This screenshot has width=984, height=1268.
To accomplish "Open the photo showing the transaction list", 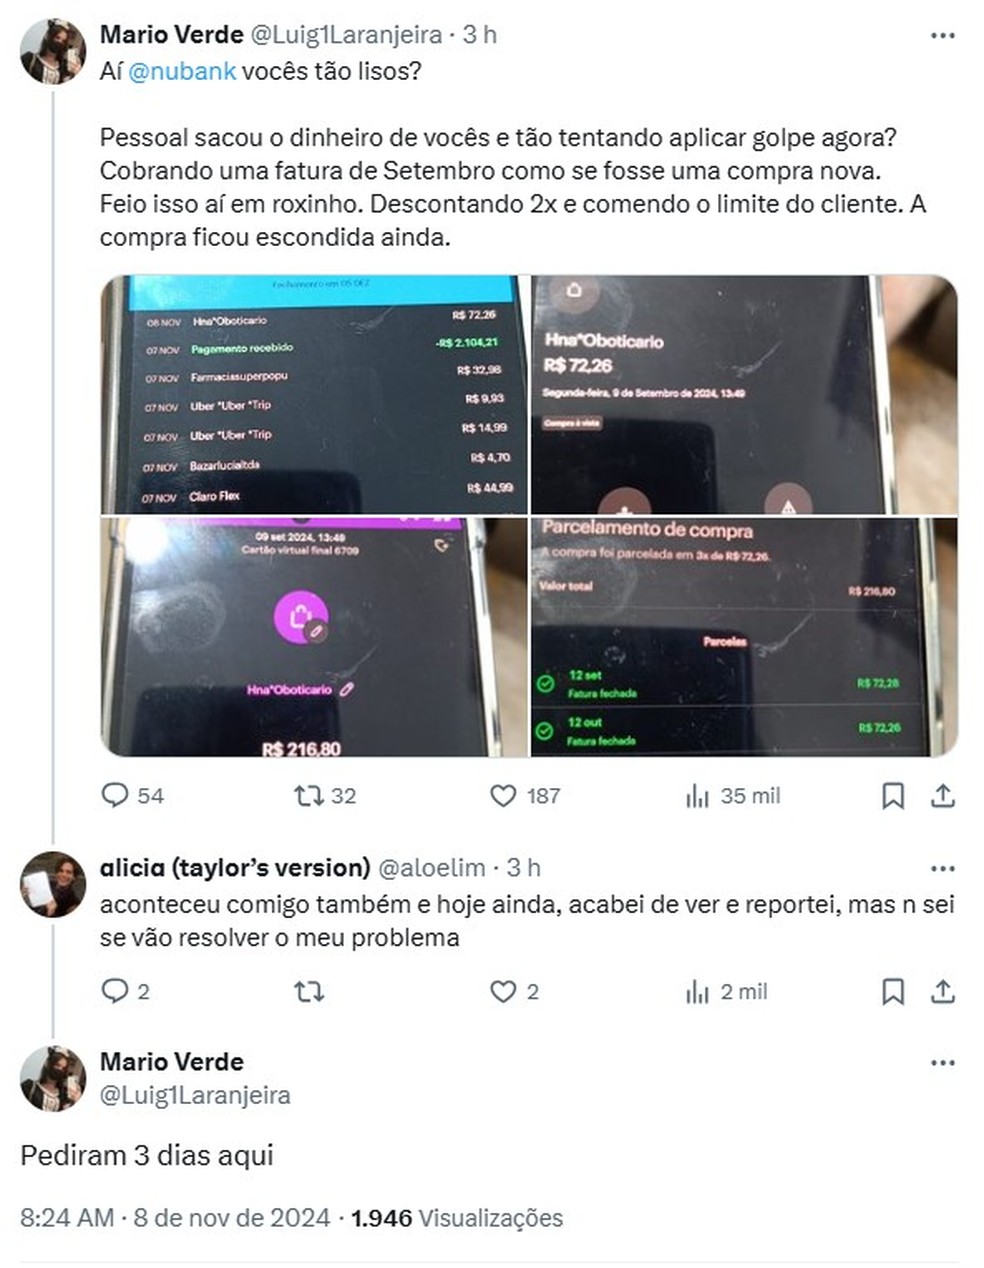I will (314, 394).
